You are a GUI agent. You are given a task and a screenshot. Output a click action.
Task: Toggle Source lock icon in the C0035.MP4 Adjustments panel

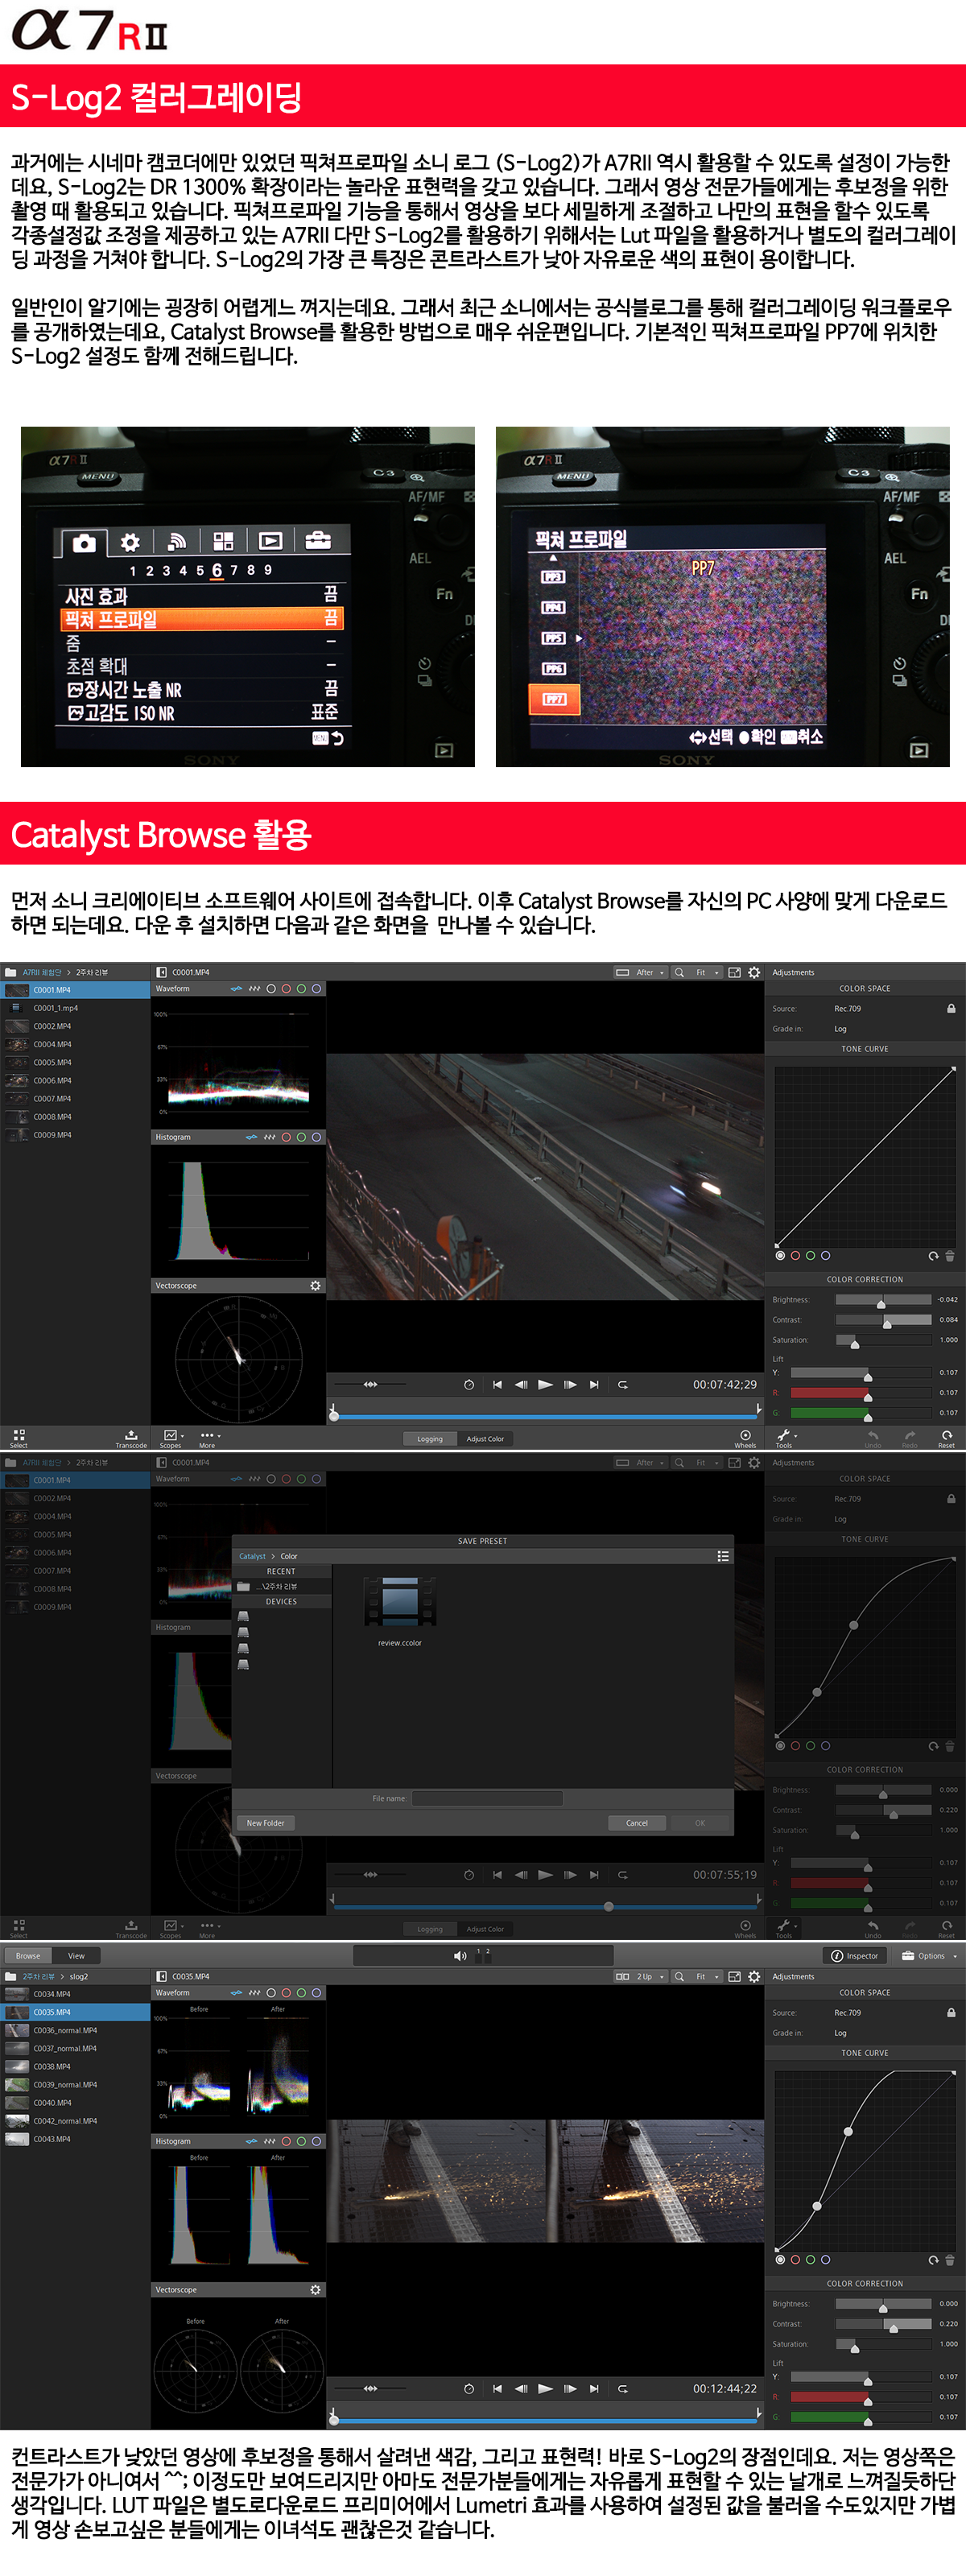tap(951, 2012)
